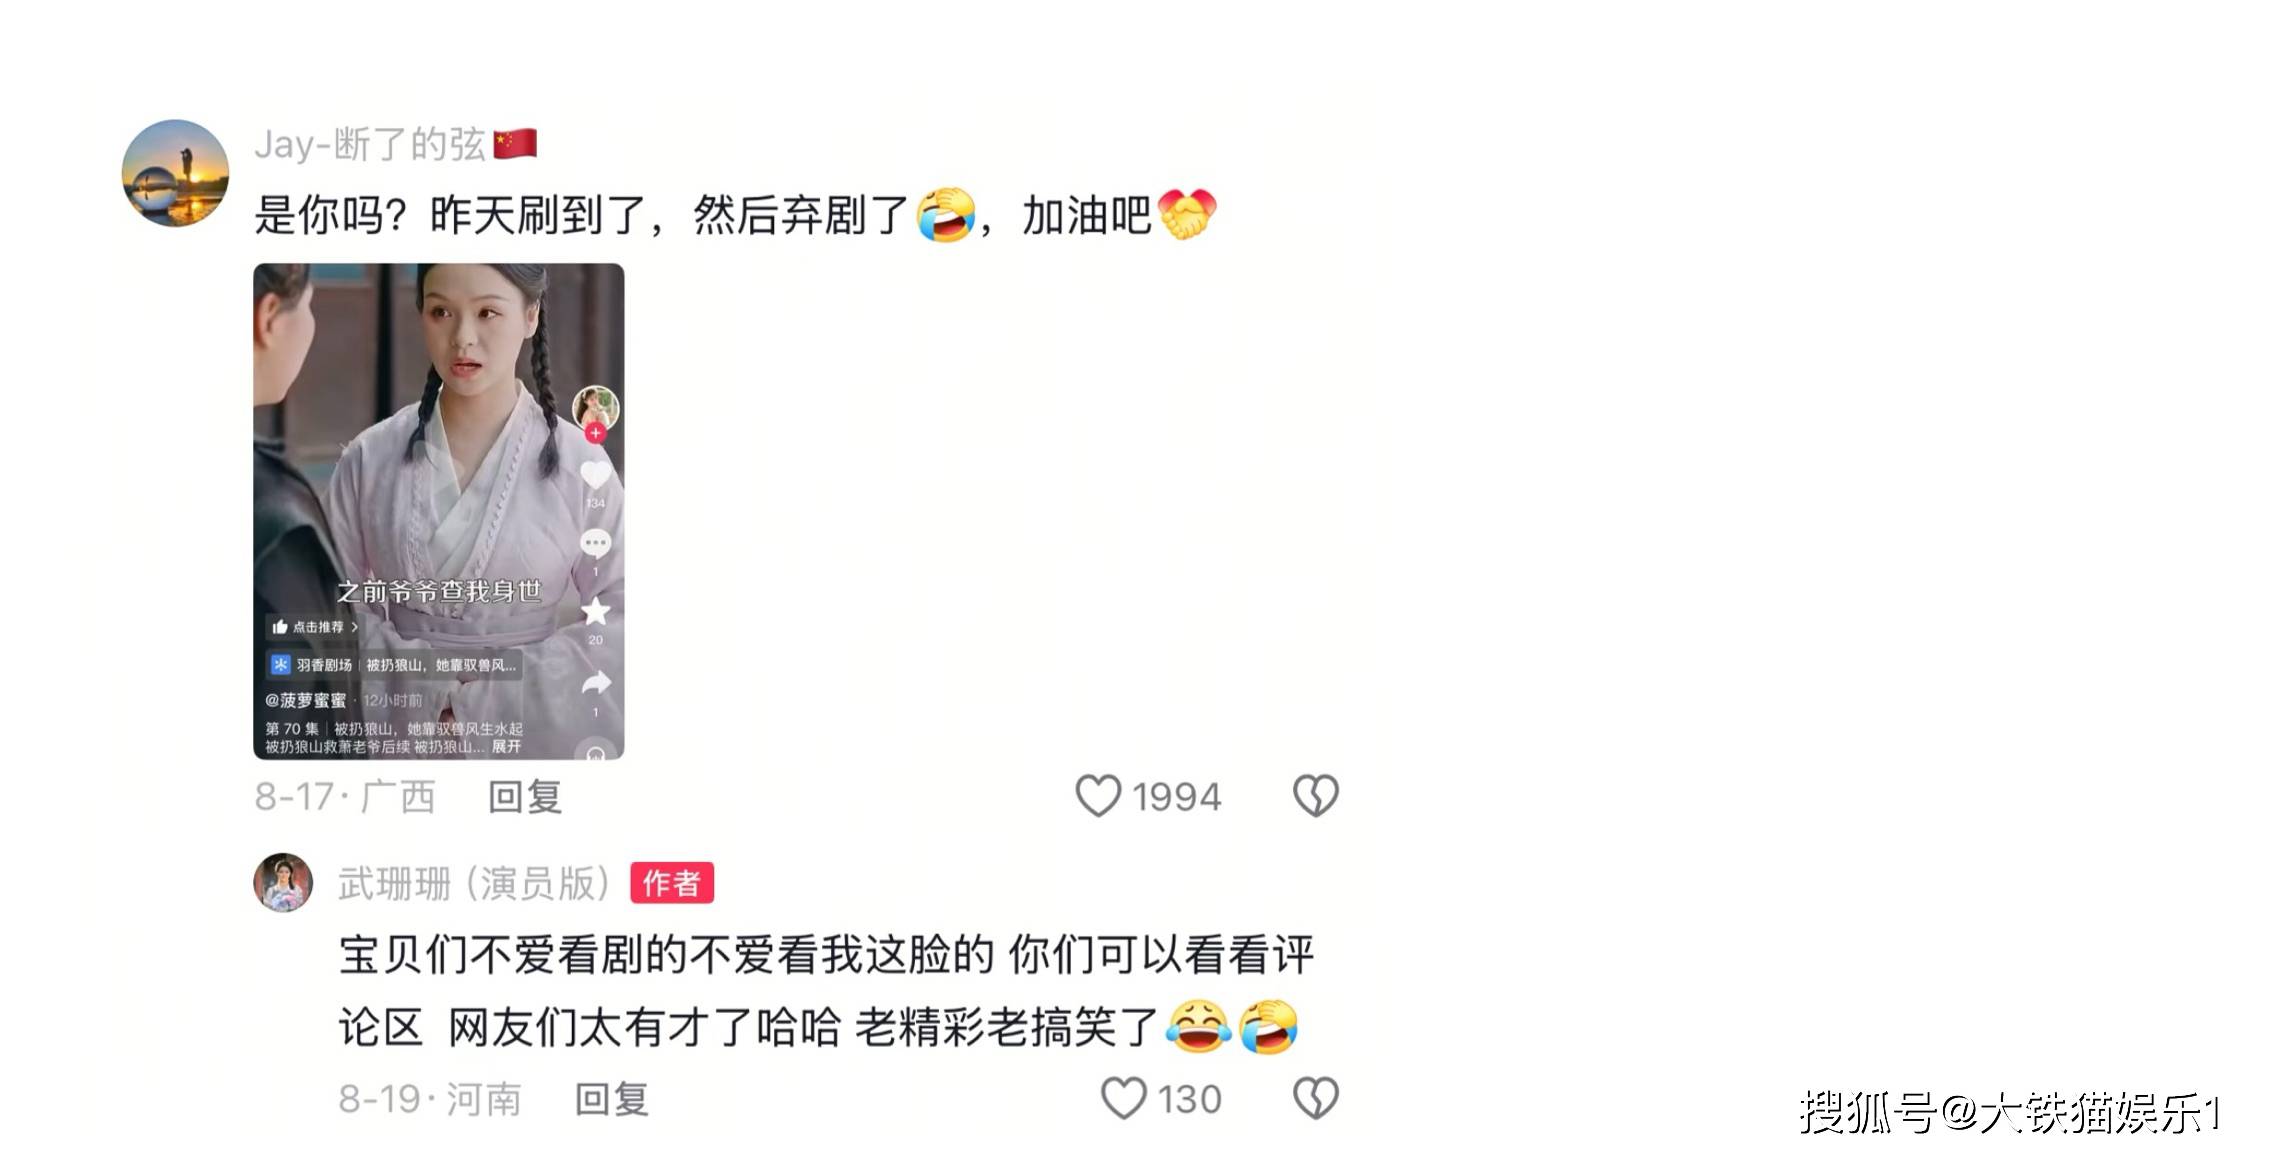The width and height of the screenshot is (2279, 1161).
Task: Reply to 武珊珊's comment via 回复
Action: pyautogui.click(x=612, y=1099)
